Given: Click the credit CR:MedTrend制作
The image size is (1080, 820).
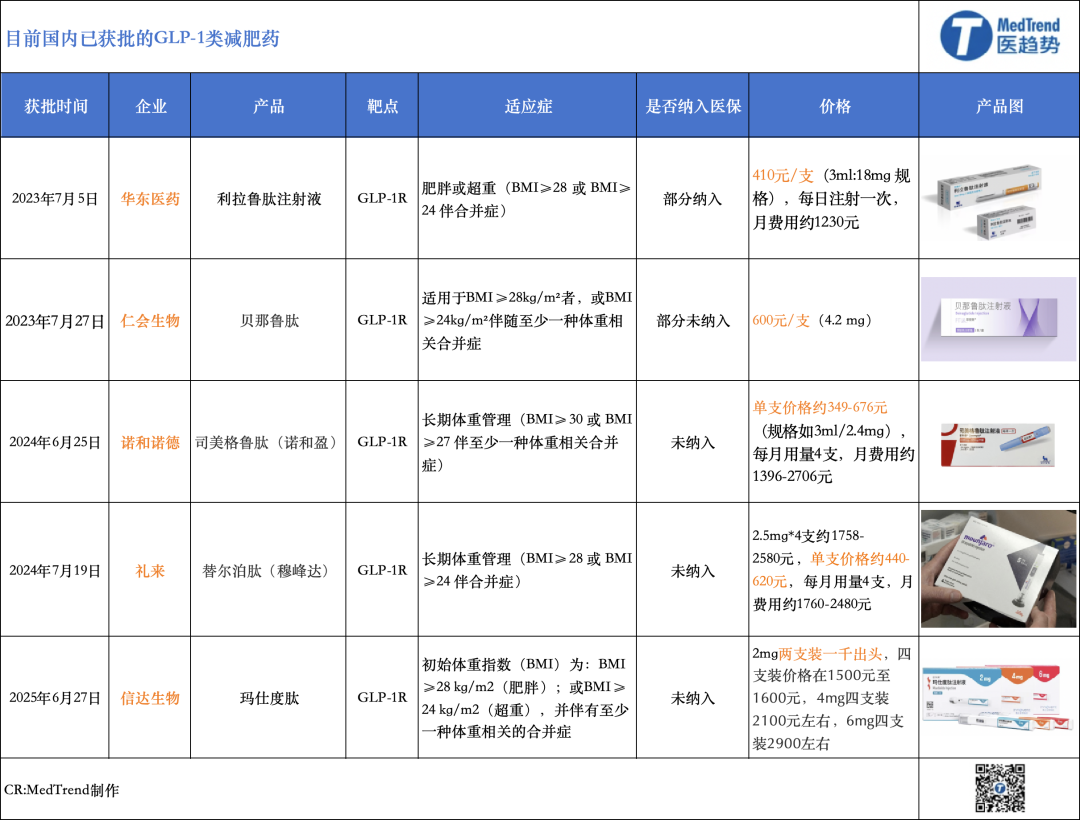Looking at the screenshot, I should [x=61, y=790].
